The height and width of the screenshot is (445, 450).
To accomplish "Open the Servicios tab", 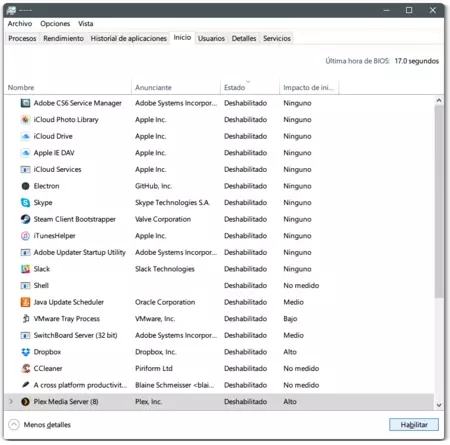I will (x=277, y=38).
